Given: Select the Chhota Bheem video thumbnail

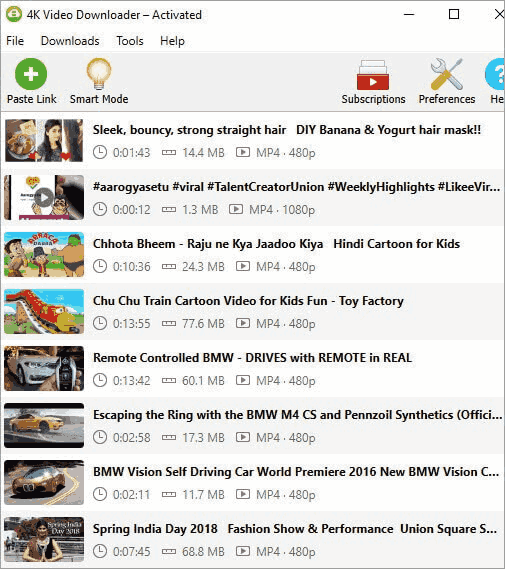Looking at the screenshot, I should [x=44, y=254].
